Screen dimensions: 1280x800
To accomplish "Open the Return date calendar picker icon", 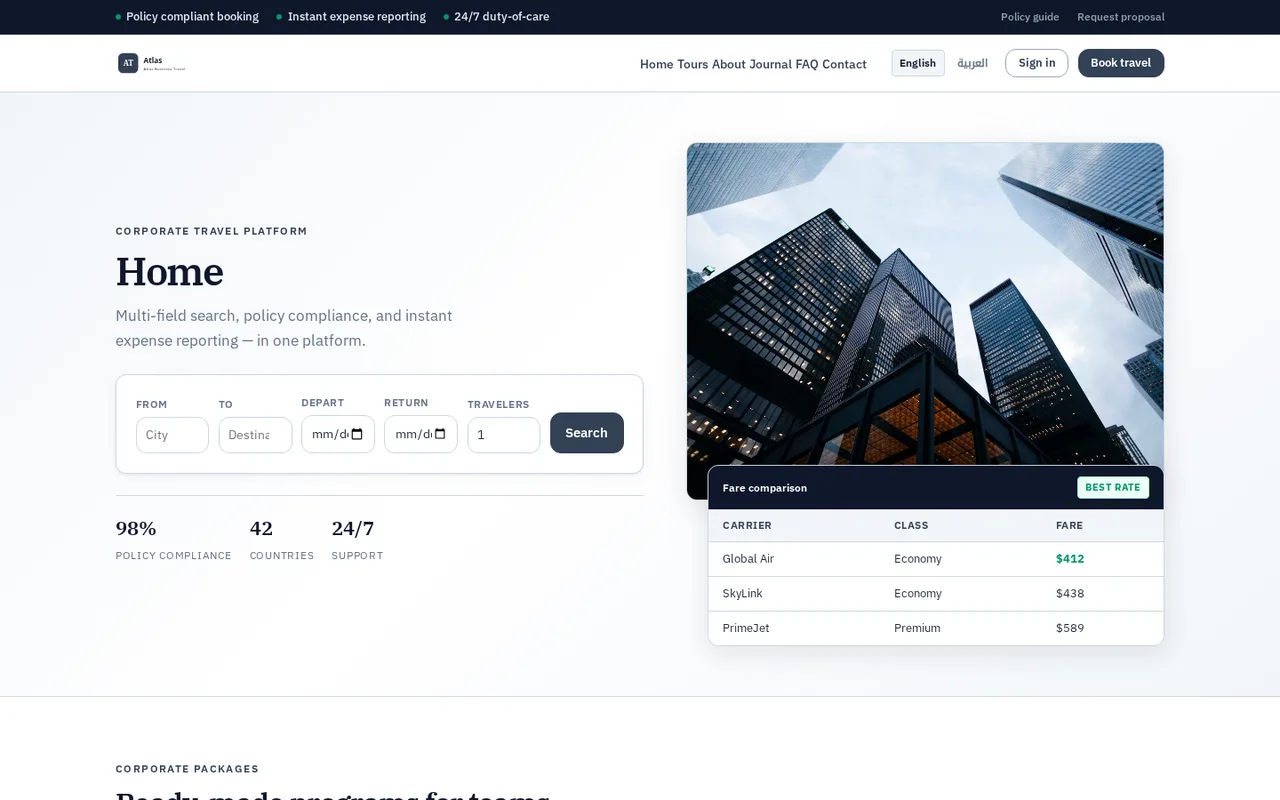I will pos(440,434).
